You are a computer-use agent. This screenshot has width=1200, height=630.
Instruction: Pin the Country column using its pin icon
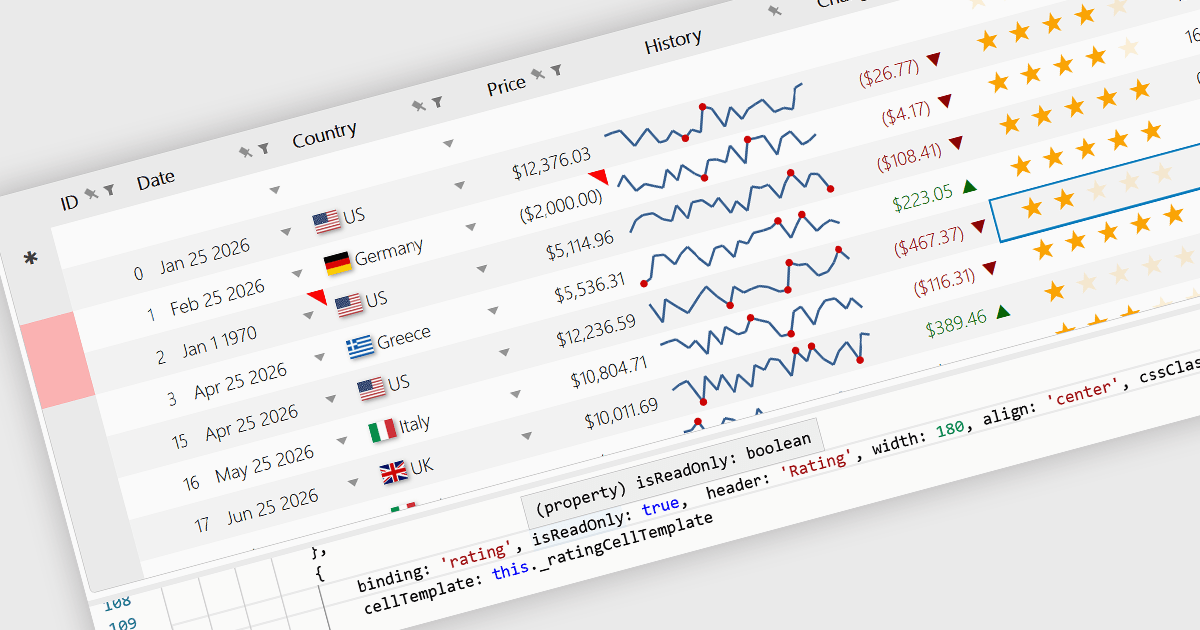point(418,106)
